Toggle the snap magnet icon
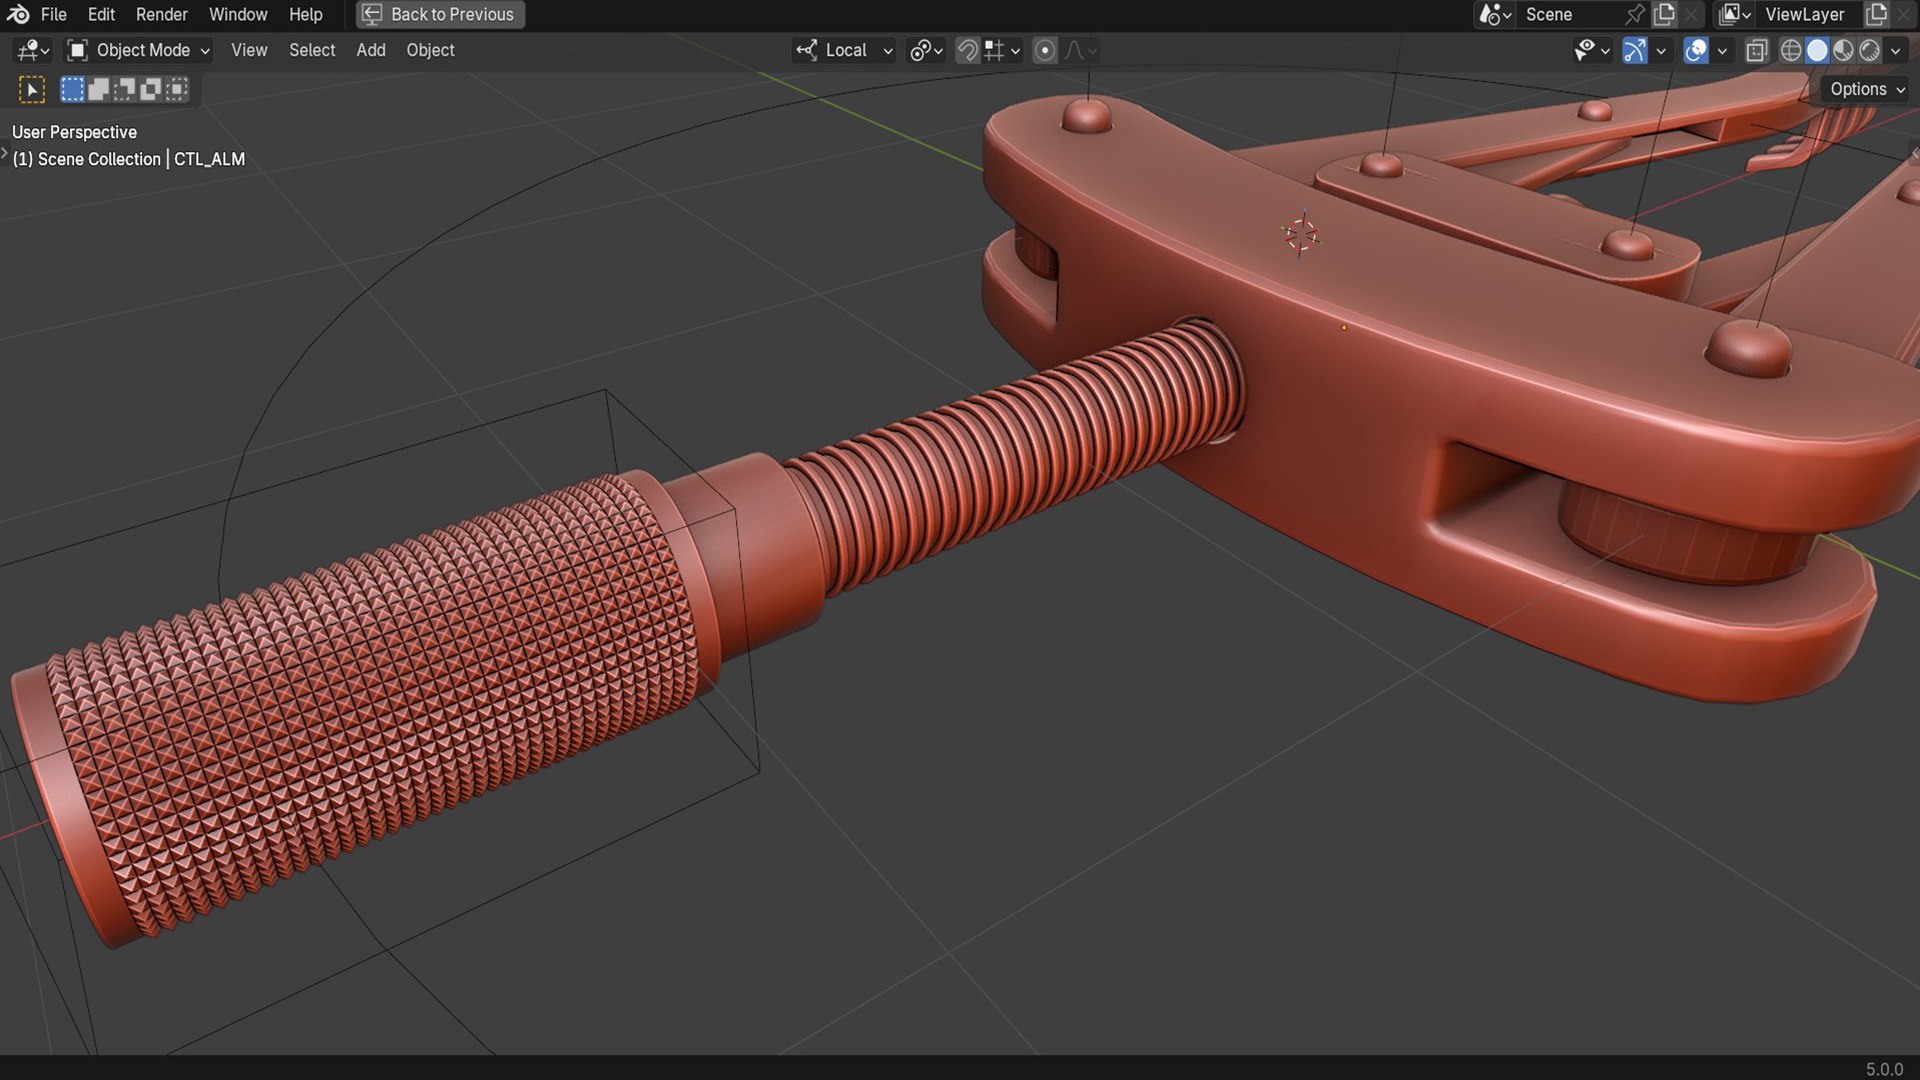 pos(967,50)
